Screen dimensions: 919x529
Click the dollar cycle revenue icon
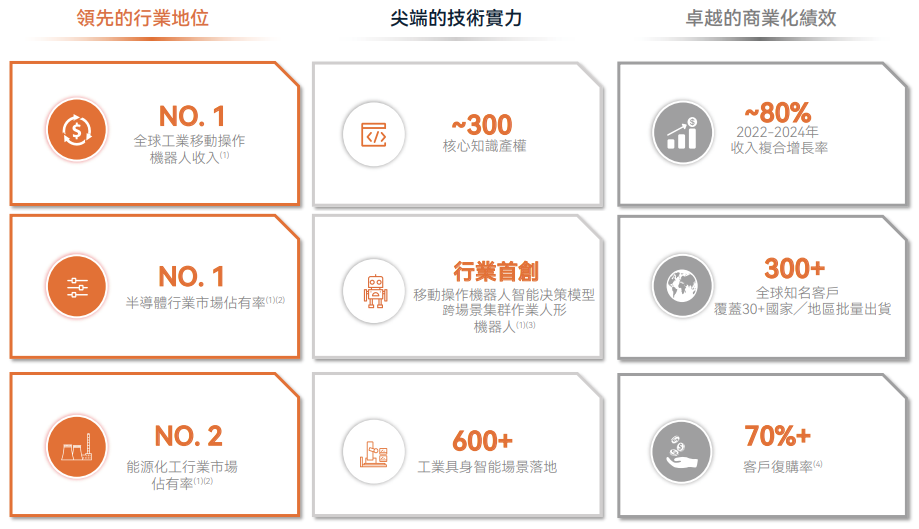click(77, 130)
